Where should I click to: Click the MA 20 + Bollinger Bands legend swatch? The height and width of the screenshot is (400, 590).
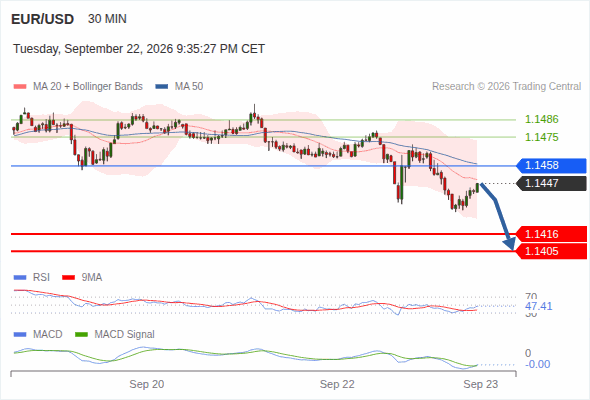20,87
